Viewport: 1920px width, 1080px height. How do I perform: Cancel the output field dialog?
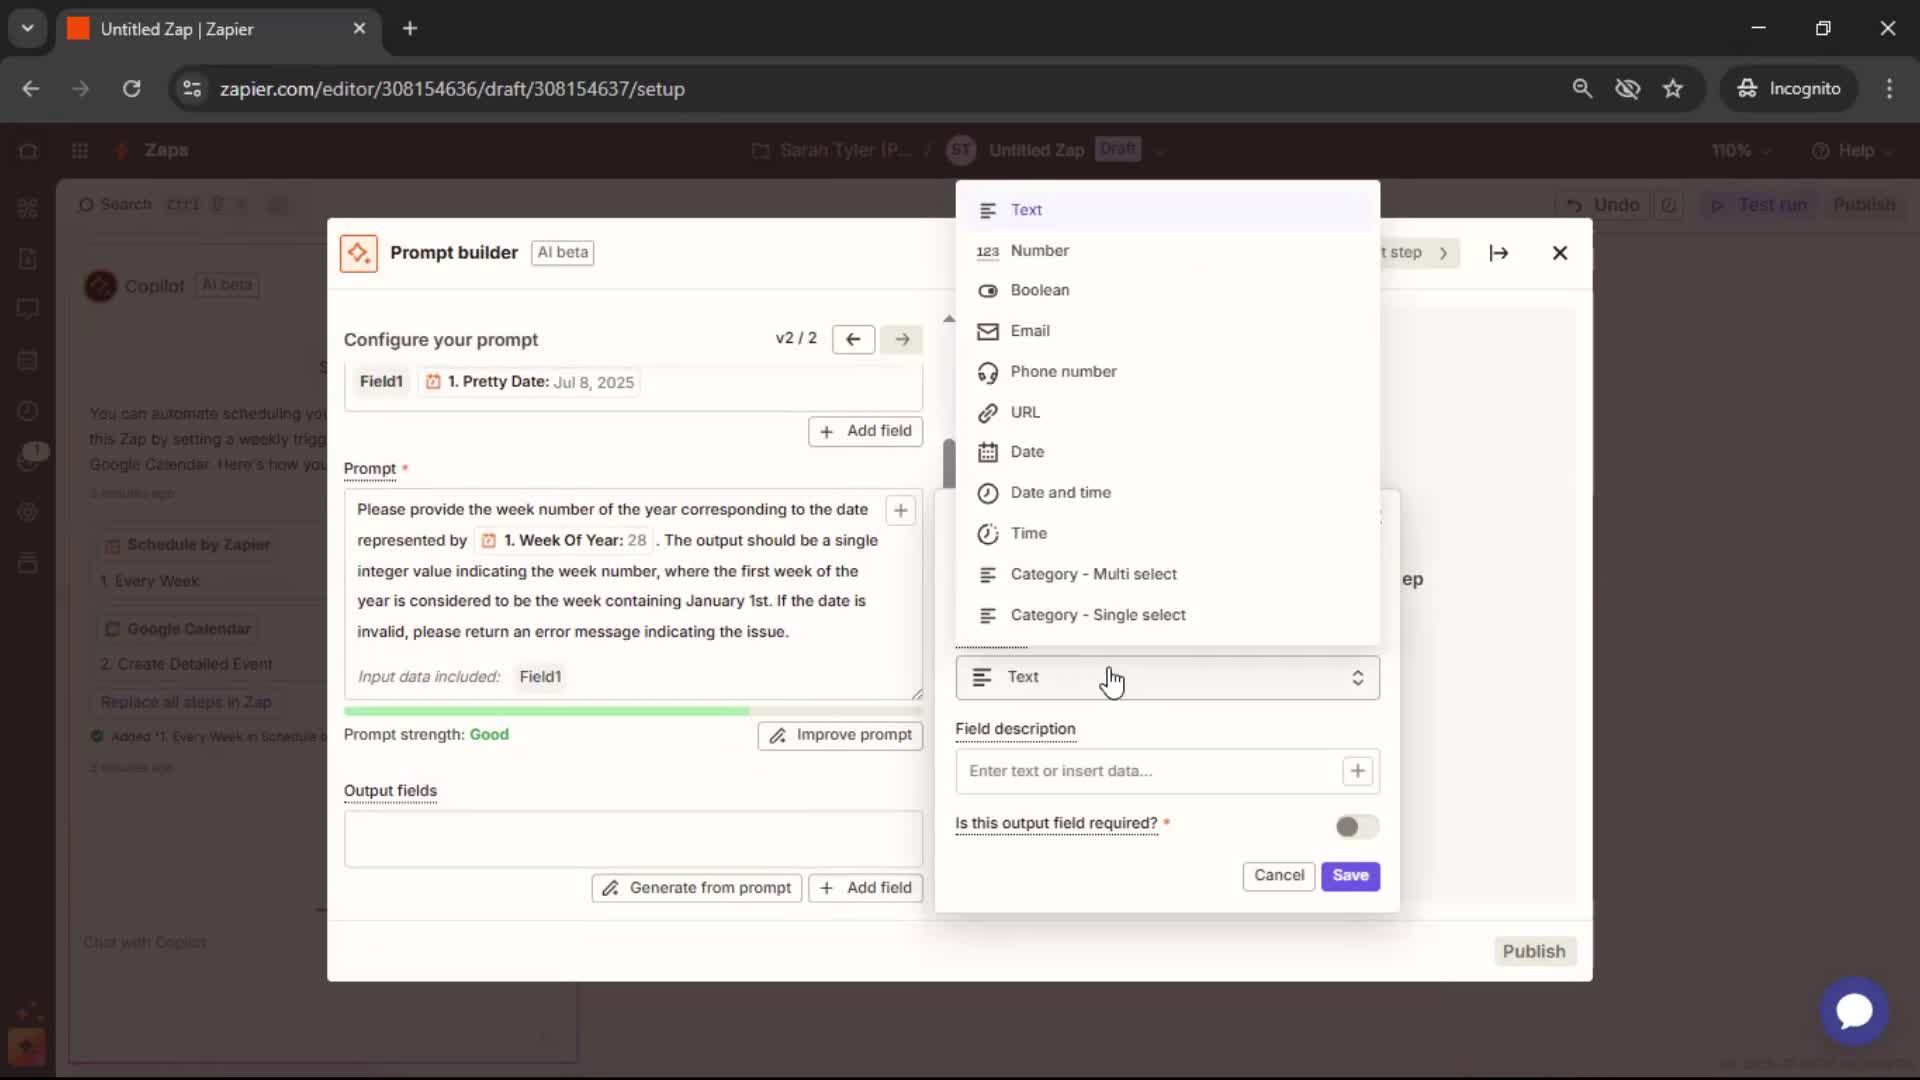[x=1279, y=876]
